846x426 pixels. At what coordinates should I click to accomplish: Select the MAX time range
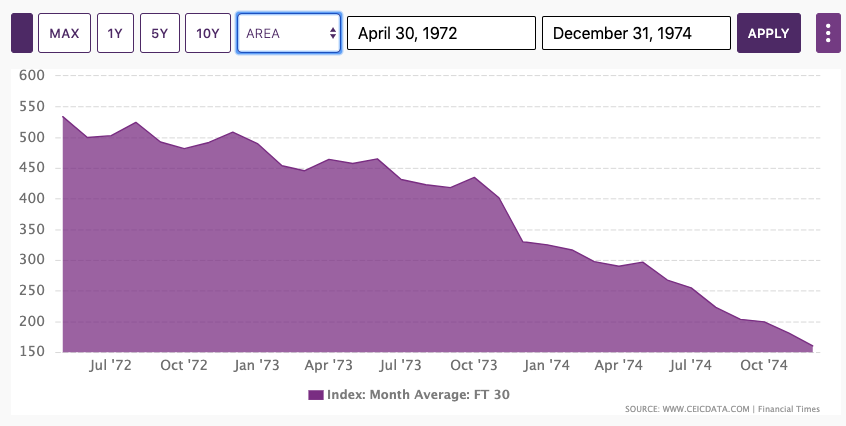click(65, 33)
